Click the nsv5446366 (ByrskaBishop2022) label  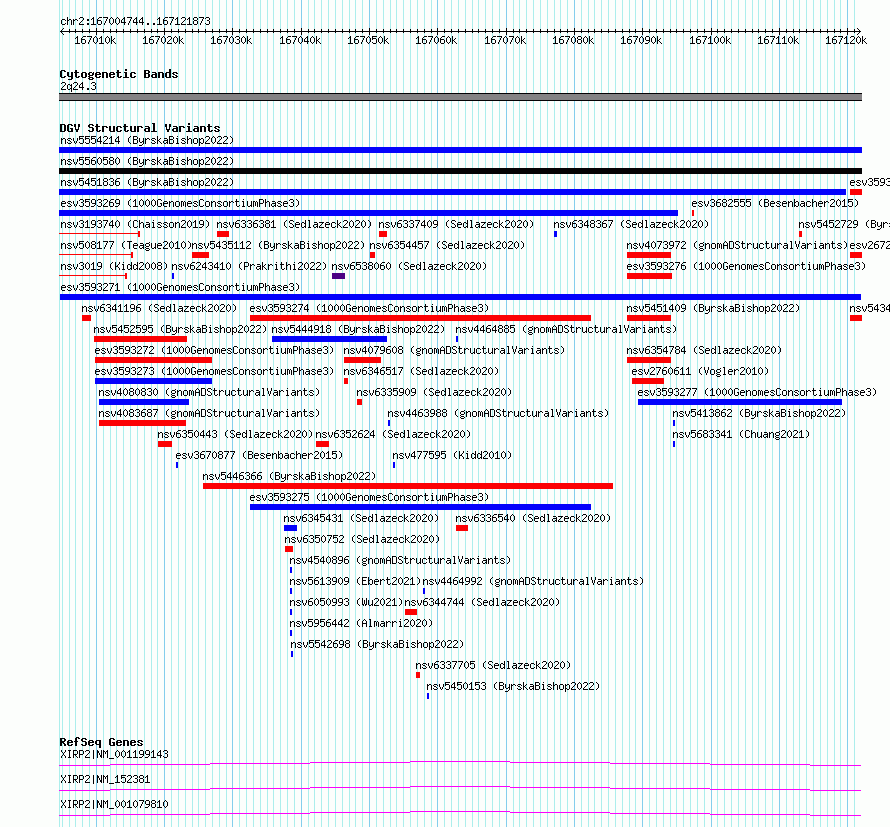[289, 476]
